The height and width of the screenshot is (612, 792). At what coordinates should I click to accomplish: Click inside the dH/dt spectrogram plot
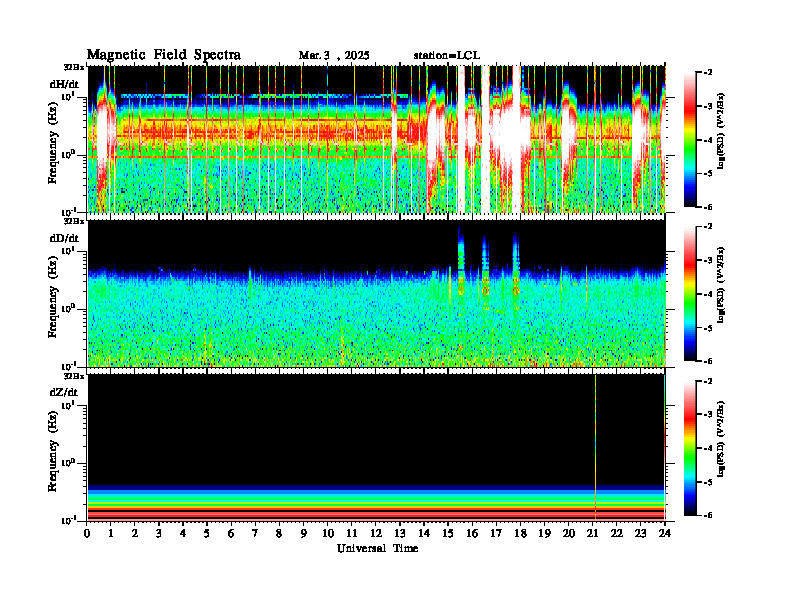[377, 139]
